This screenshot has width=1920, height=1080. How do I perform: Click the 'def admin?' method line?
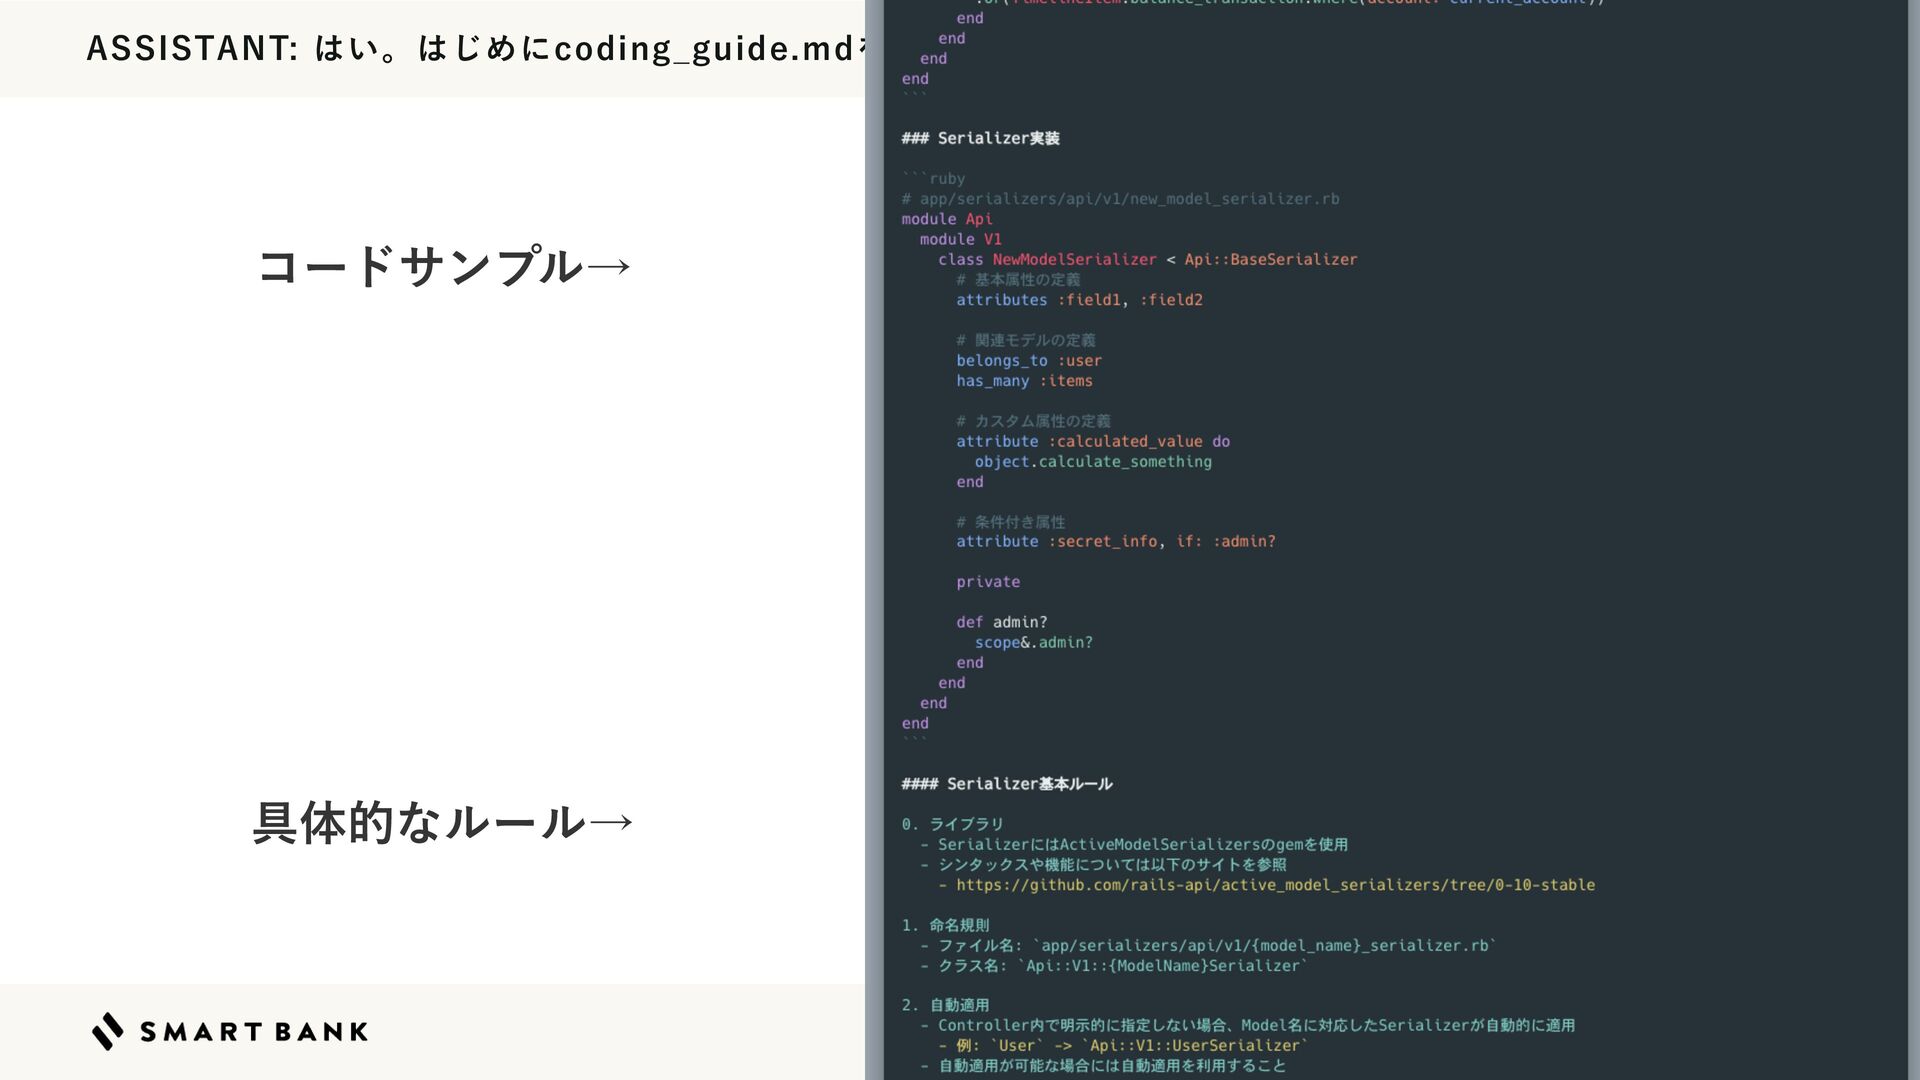tap(1001, 622)
